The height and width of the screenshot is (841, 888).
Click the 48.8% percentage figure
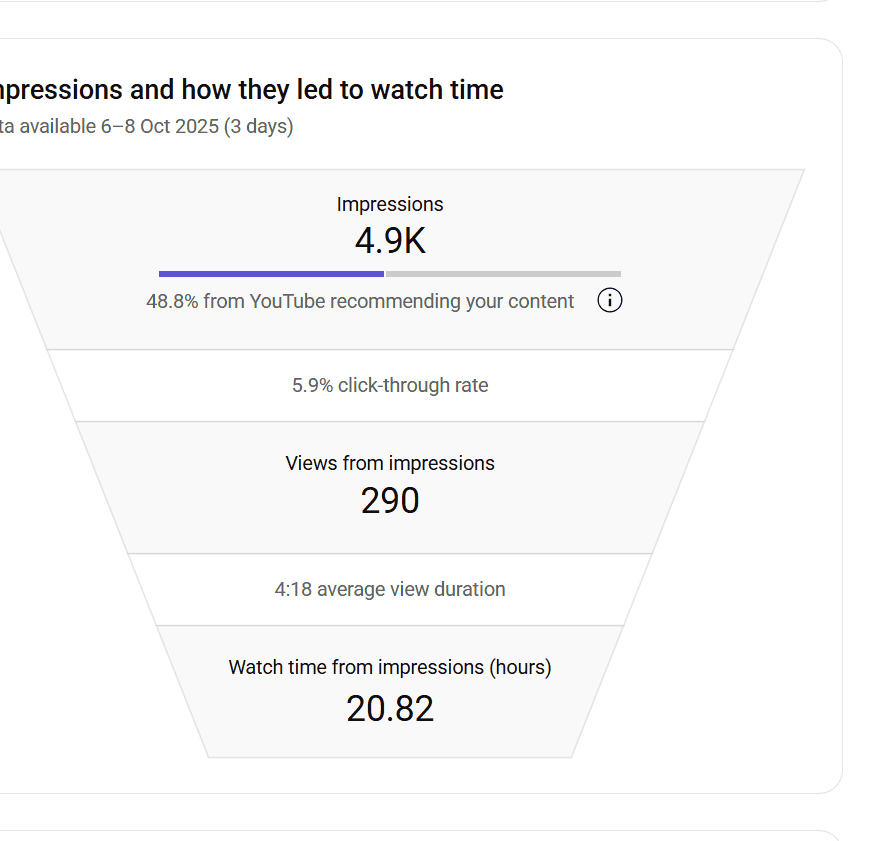(172, 301)
